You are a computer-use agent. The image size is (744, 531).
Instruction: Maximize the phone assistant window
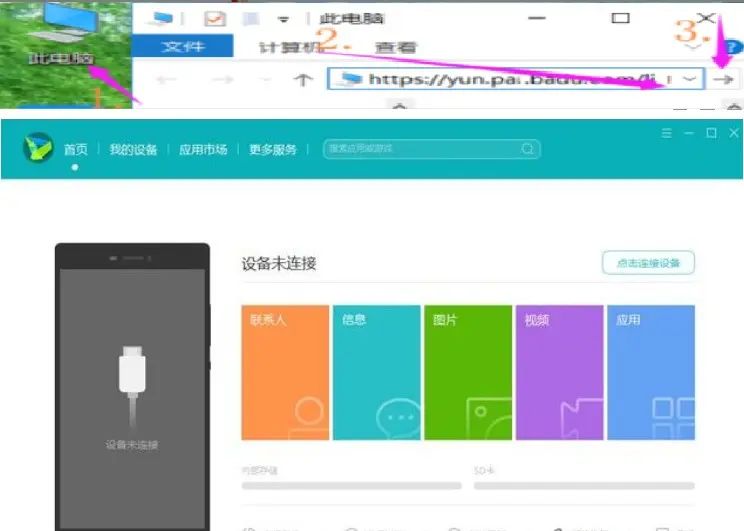[x=711, y=133]
